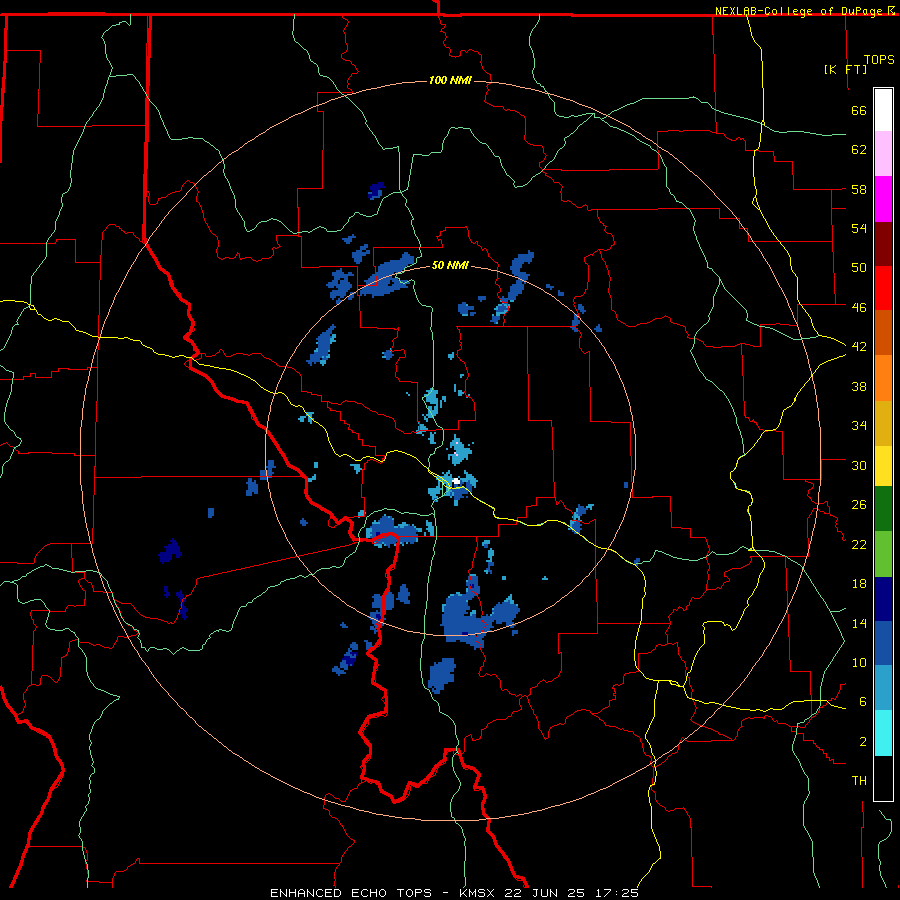The width and height of the screenshot is (900, 900).
Task: Click the light pink swatch on the legend
Action: (883, 153)
